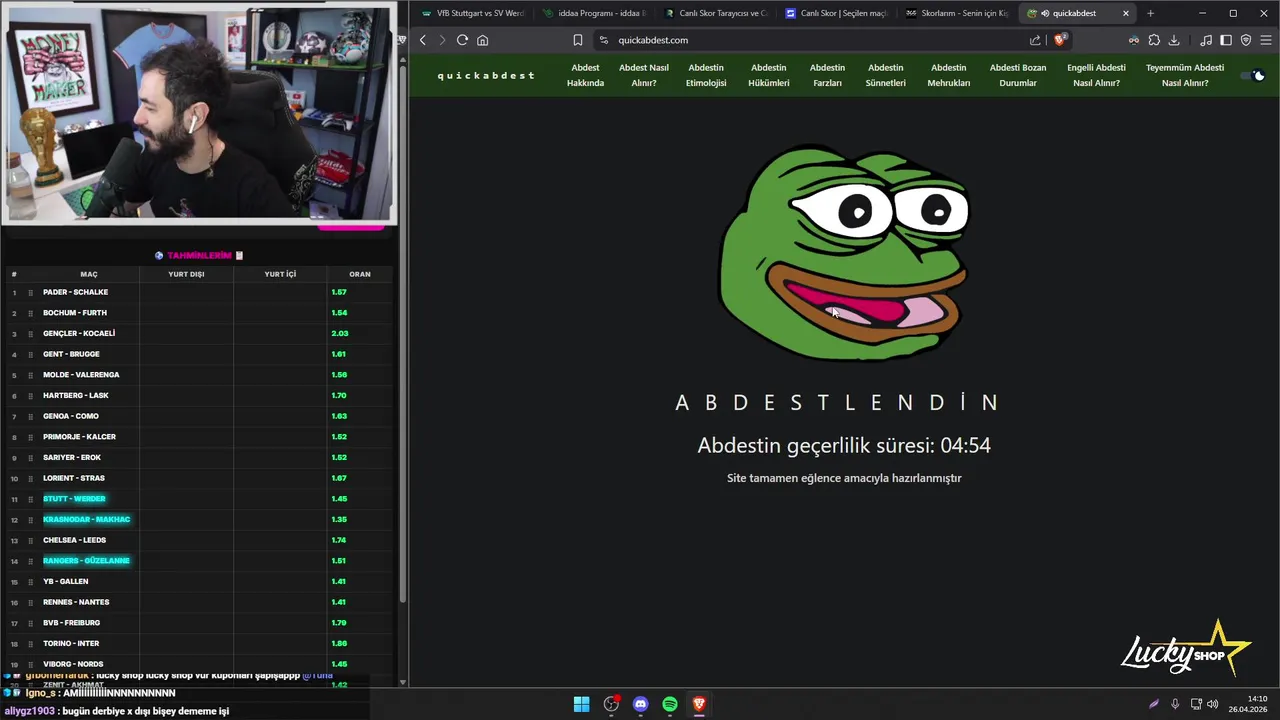The height and width of the screenshot is (720, 1280).
Task: Click the microphone tray icon
Action: pyautogui.click(x=1175, y=704)
